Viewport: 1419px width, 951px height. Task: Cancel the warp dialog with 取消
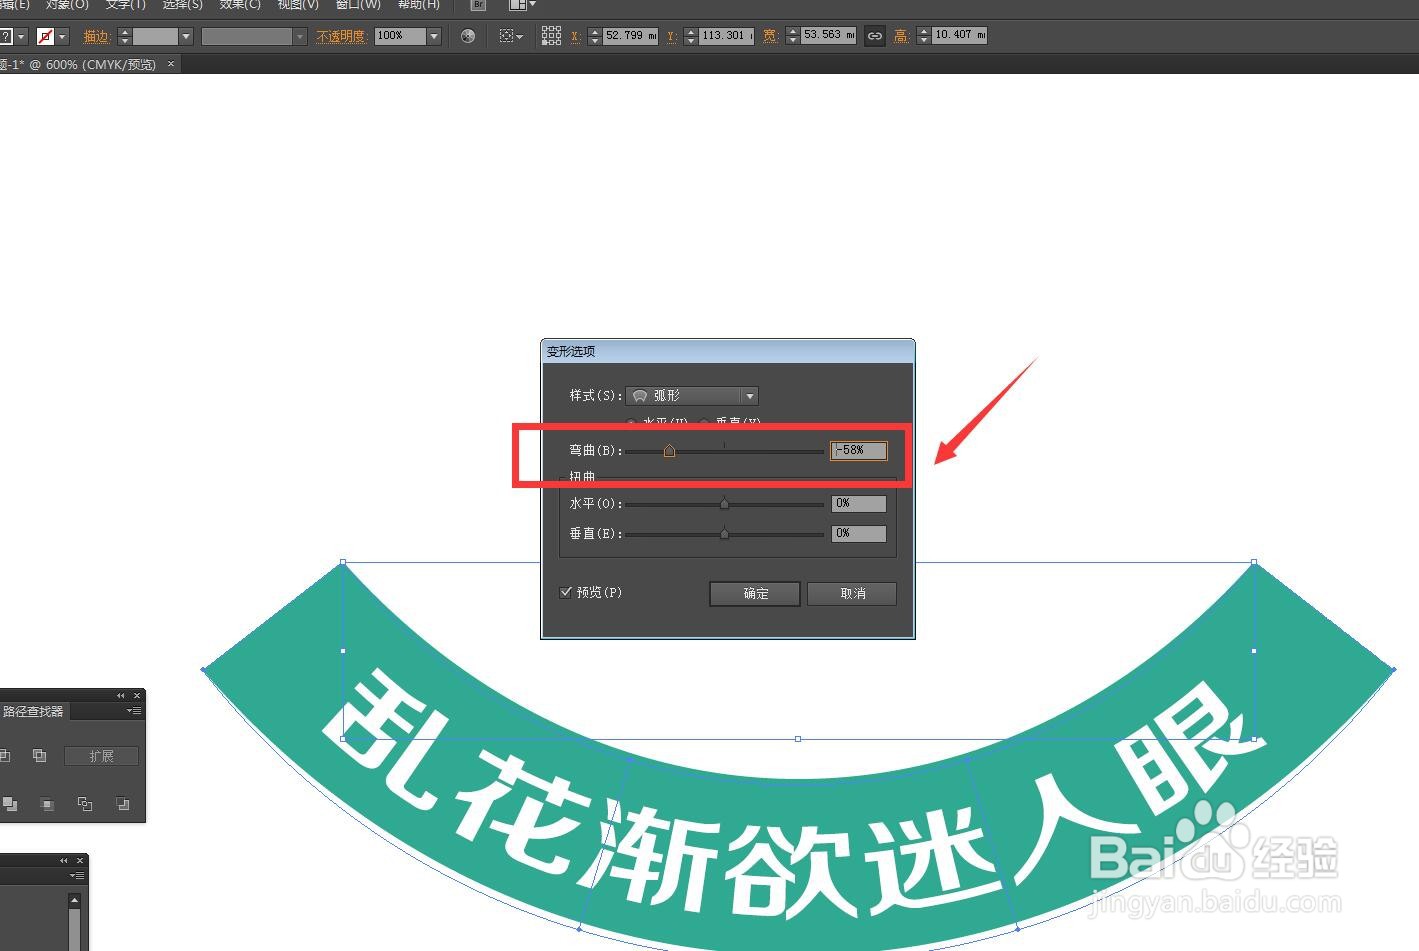(x=852, y=594)
